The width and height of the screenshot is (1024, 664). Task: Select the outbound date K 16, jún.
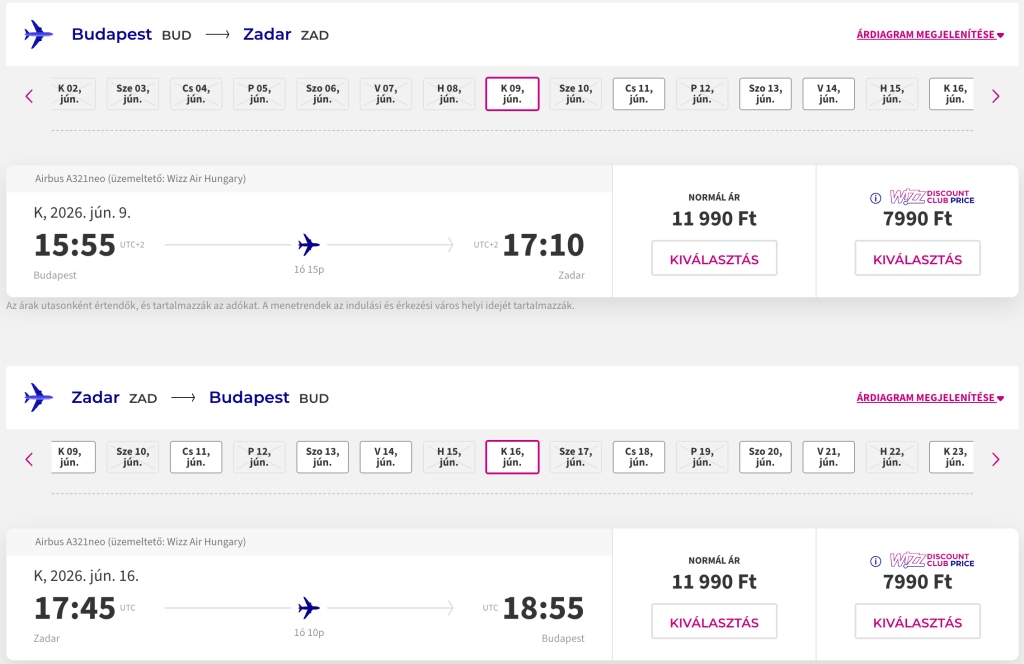click(954, 94)
